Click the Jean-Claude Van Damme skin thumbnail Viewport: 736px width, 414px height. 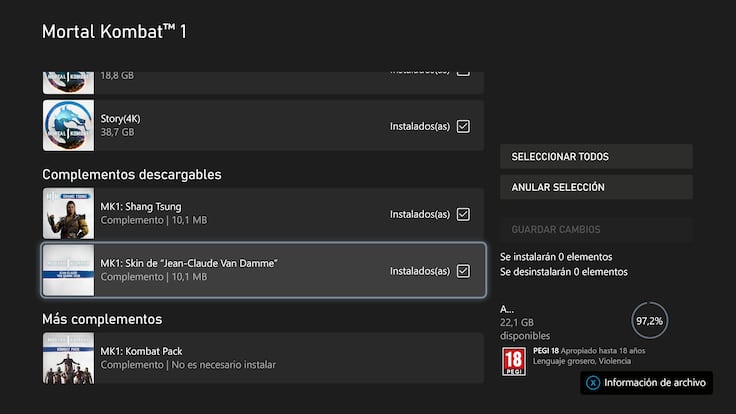(x=69, y=270)
